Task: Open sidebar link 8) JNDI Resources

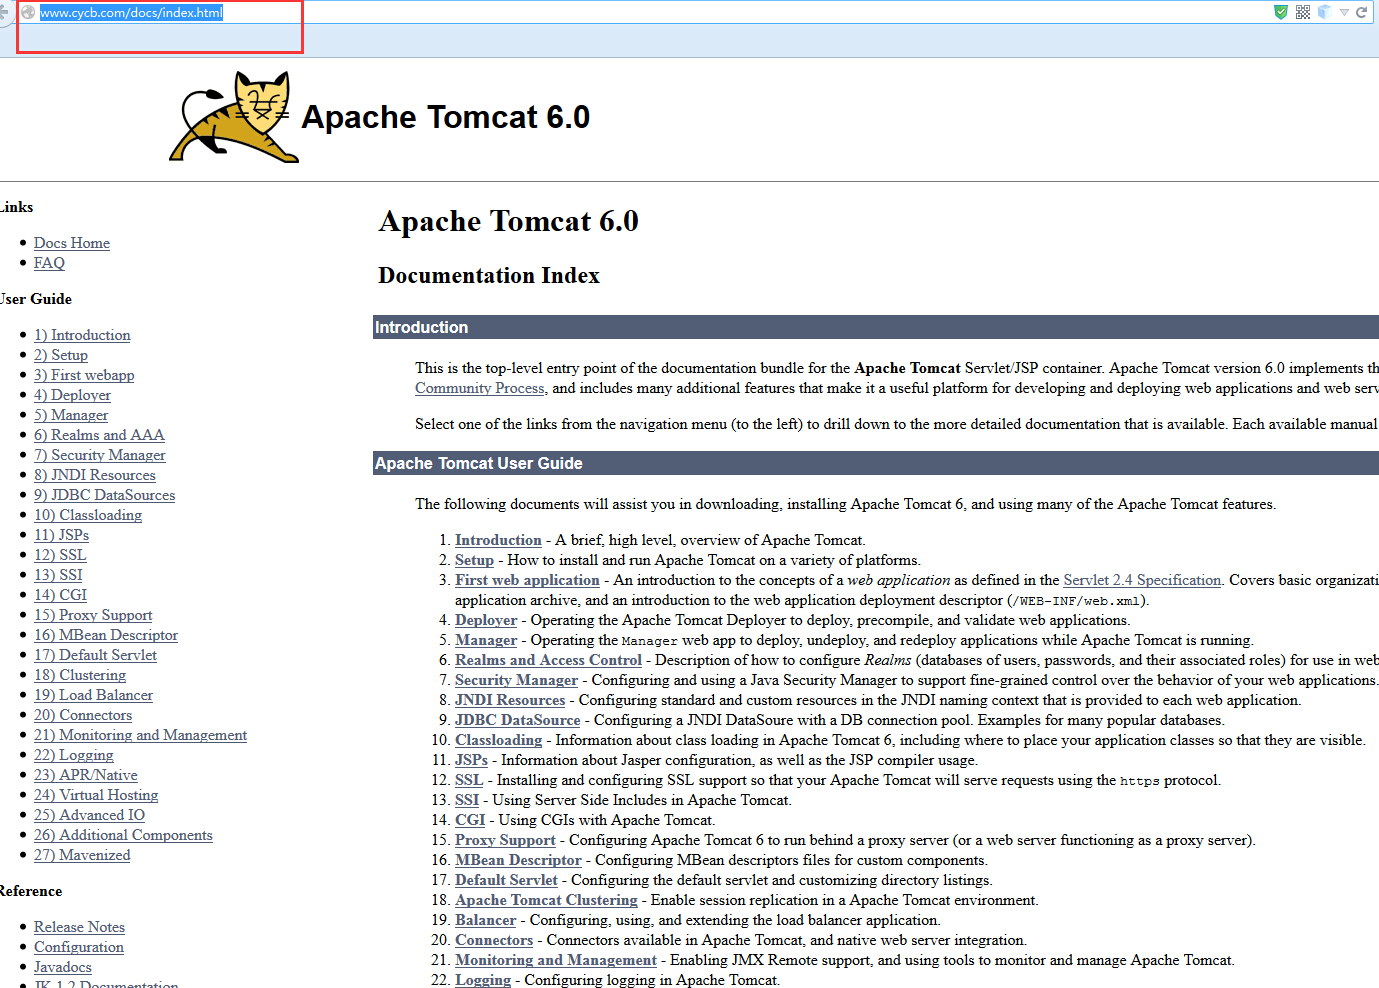Action: click(x=95, y=475)
